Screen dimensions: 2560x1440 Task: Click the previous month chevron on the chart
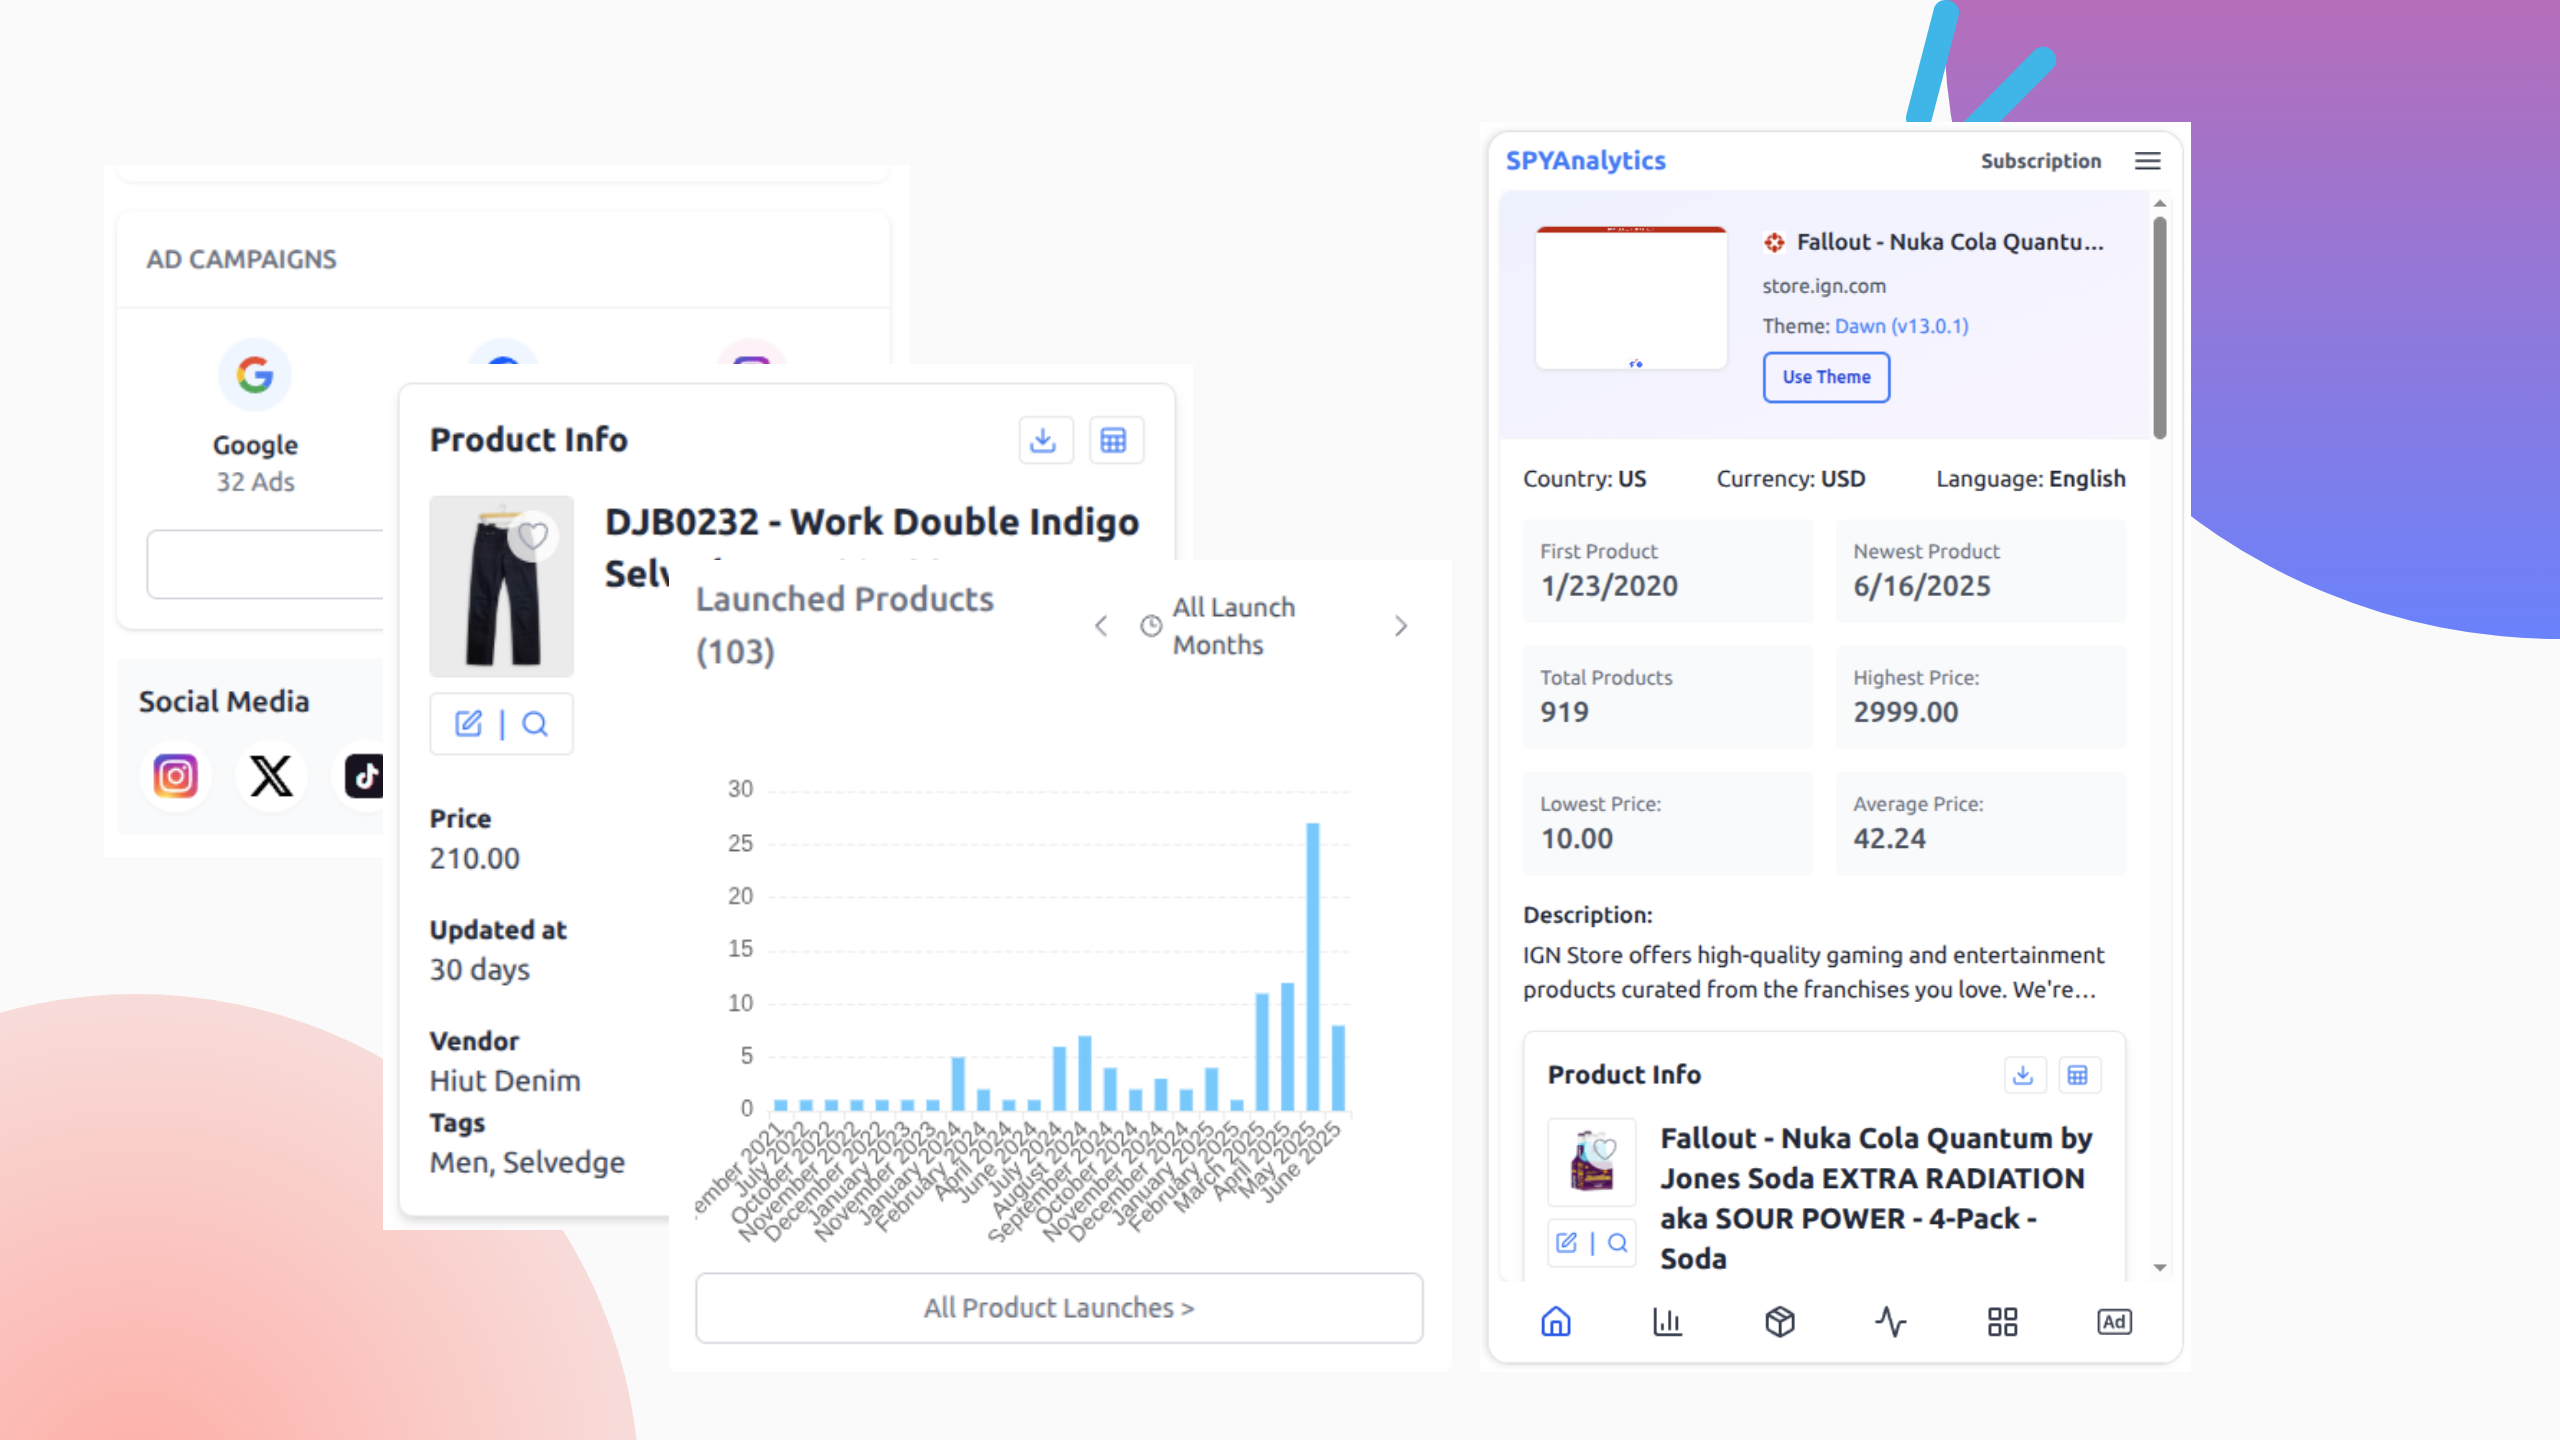(x=1100, y=626)
